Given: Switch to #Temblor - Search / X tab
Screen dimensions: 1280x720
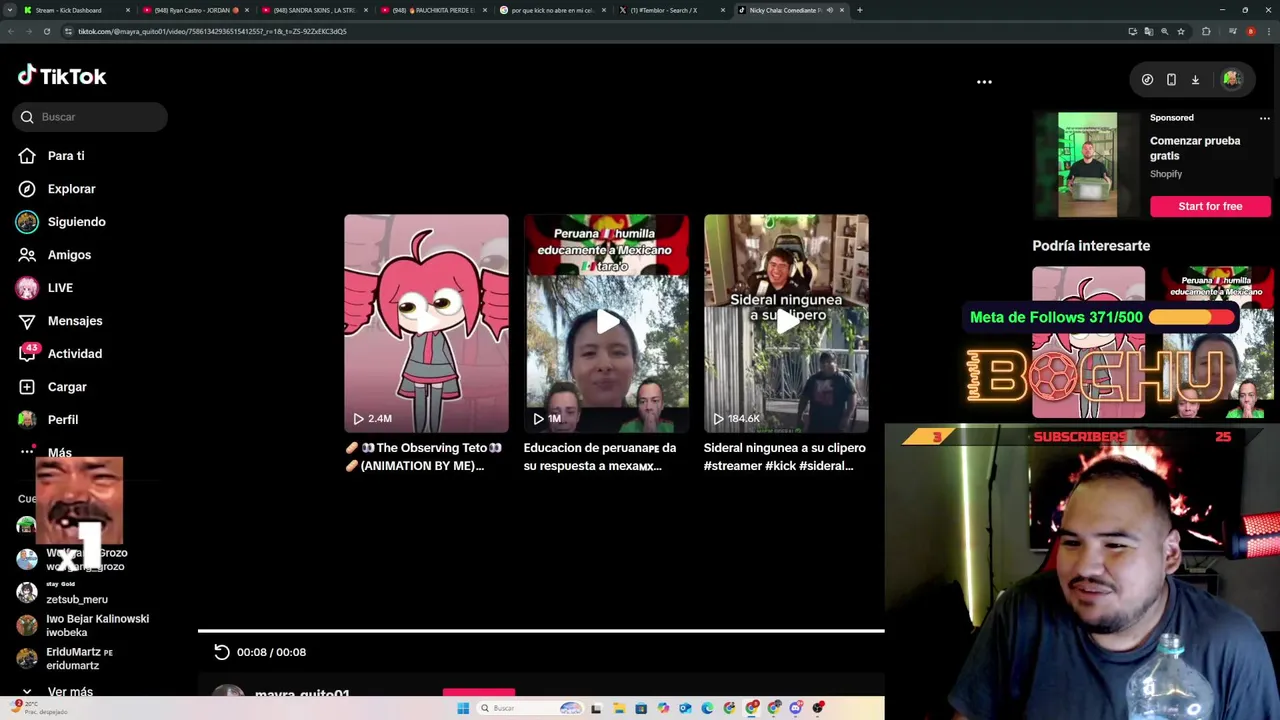Looking at the screenshot, I should click(672, 10).
